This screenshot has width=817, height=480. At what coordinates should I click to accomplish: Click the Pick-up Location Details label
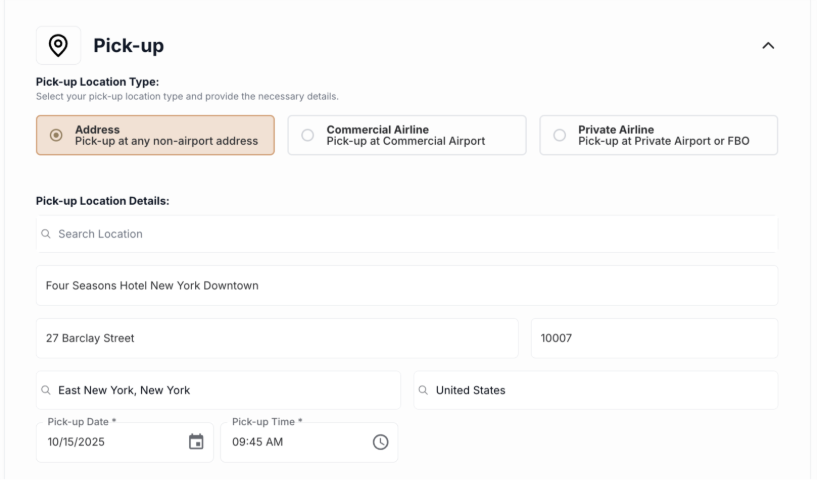(102, 201)
